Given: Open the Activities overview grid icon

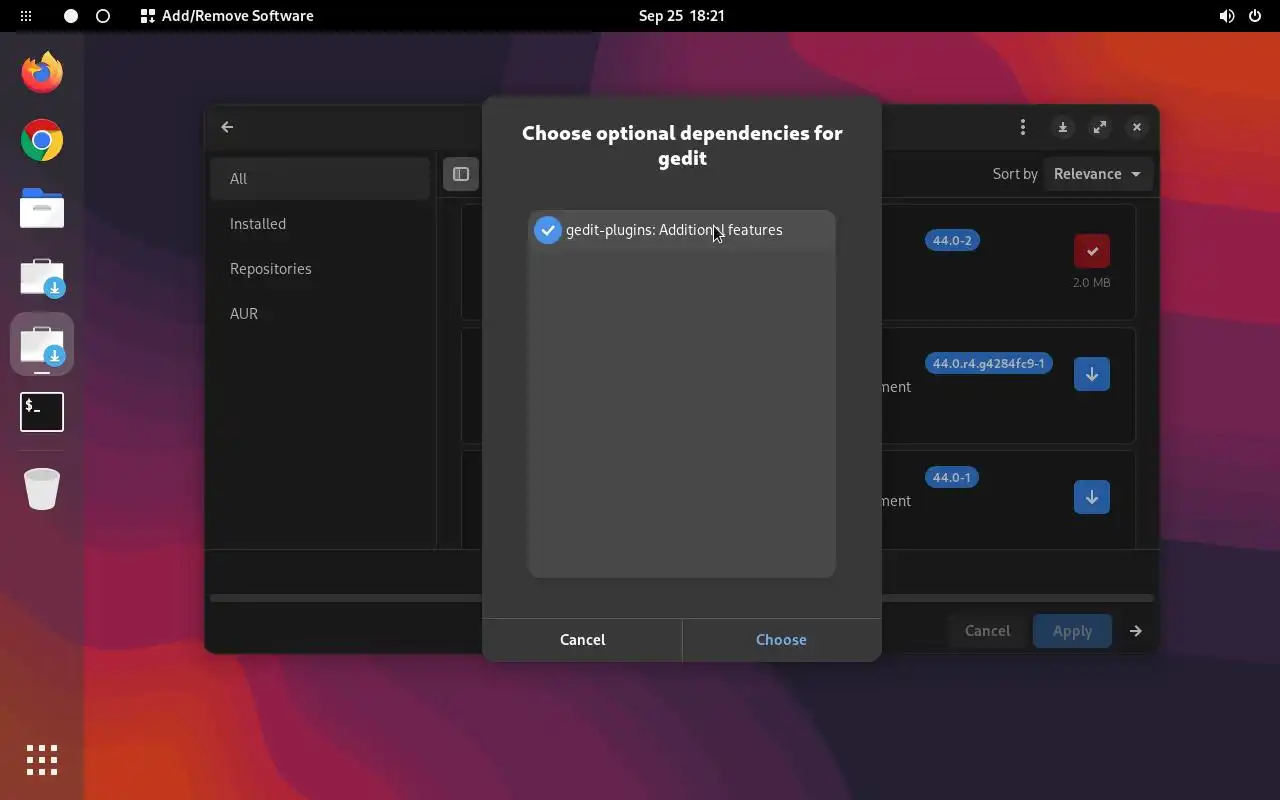Looking at the screenshot, I should click(26, 16).
